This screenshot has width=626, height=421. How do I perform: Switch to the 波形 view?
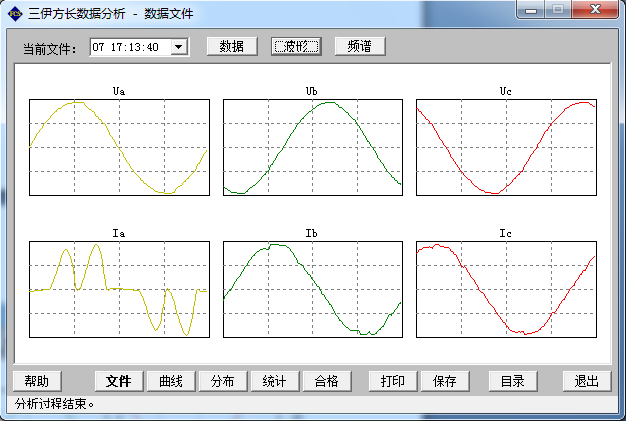296,46
